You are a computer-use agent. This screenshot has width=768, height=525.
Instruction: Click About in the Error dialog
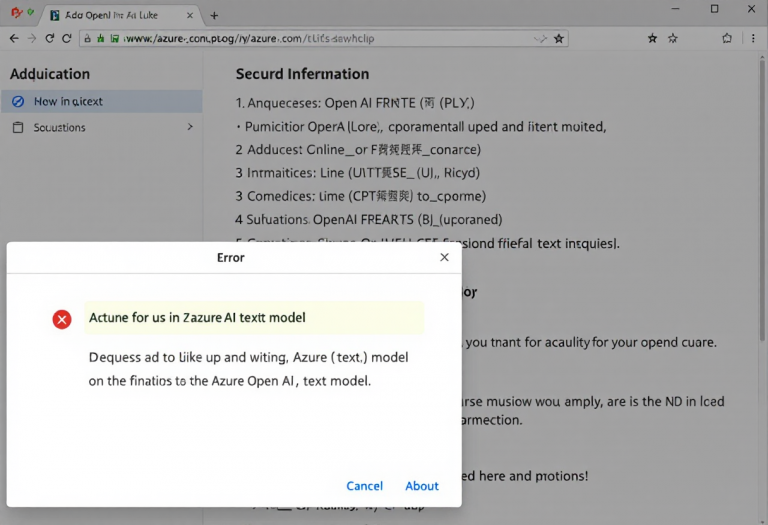[421, 486]
